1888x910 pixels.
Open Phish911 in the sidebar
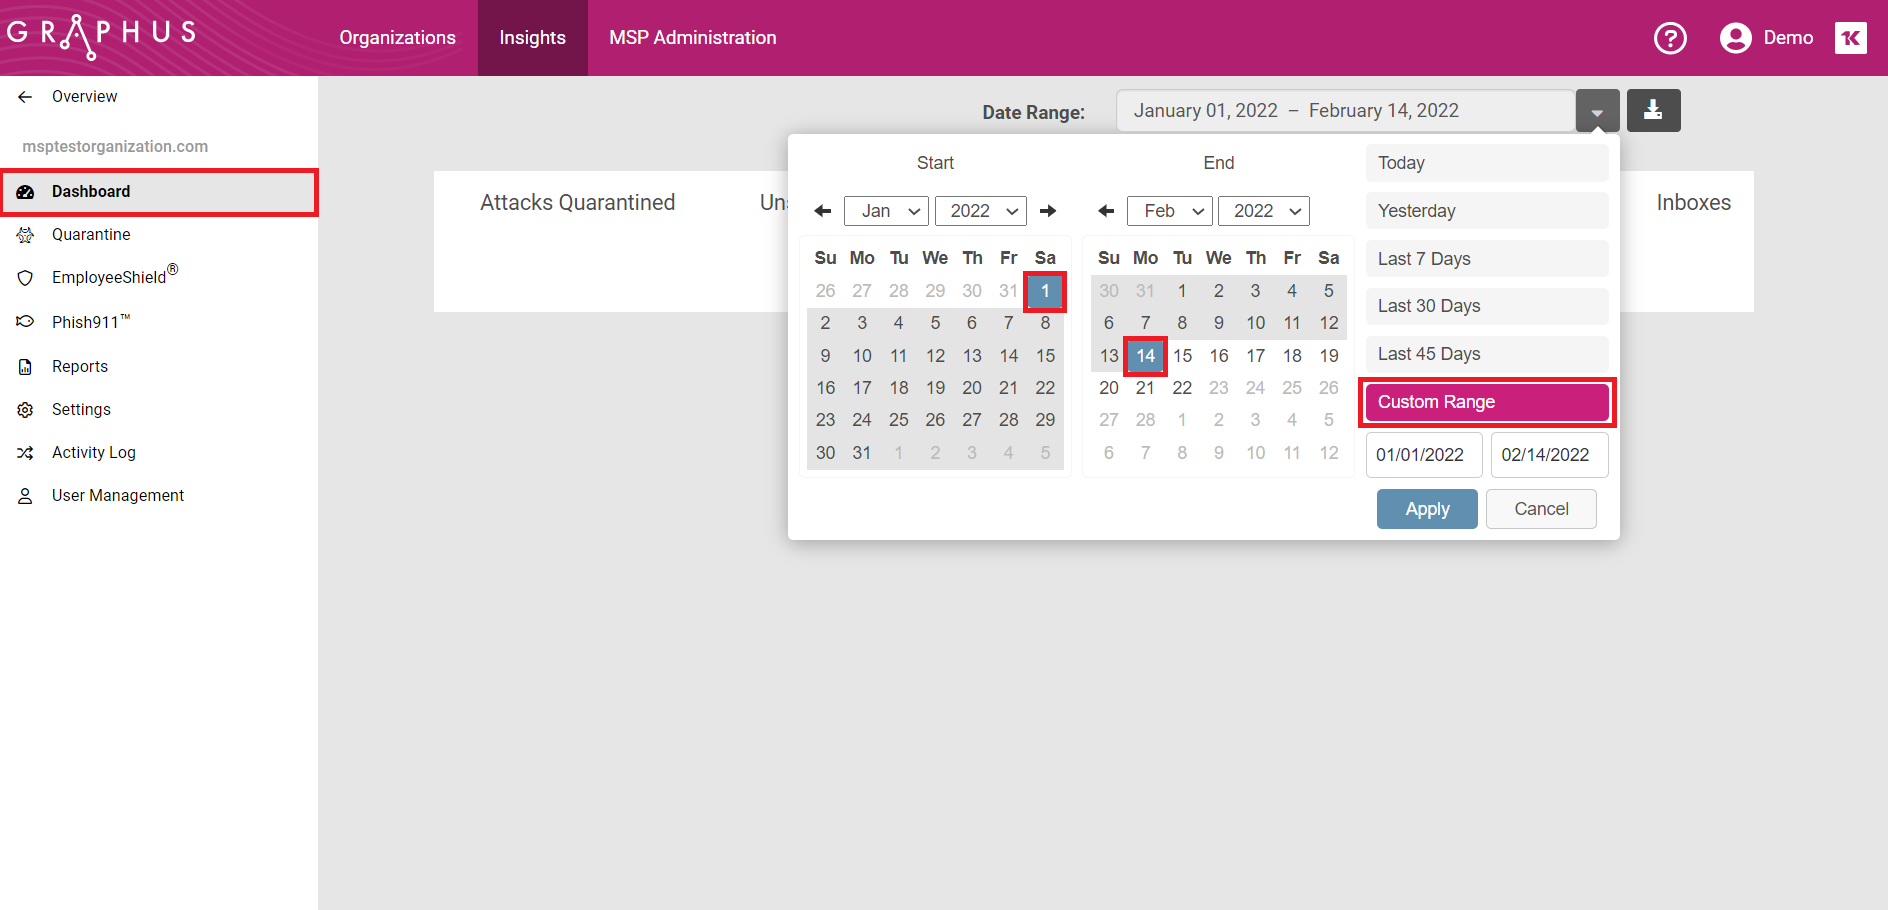point(91,322)
